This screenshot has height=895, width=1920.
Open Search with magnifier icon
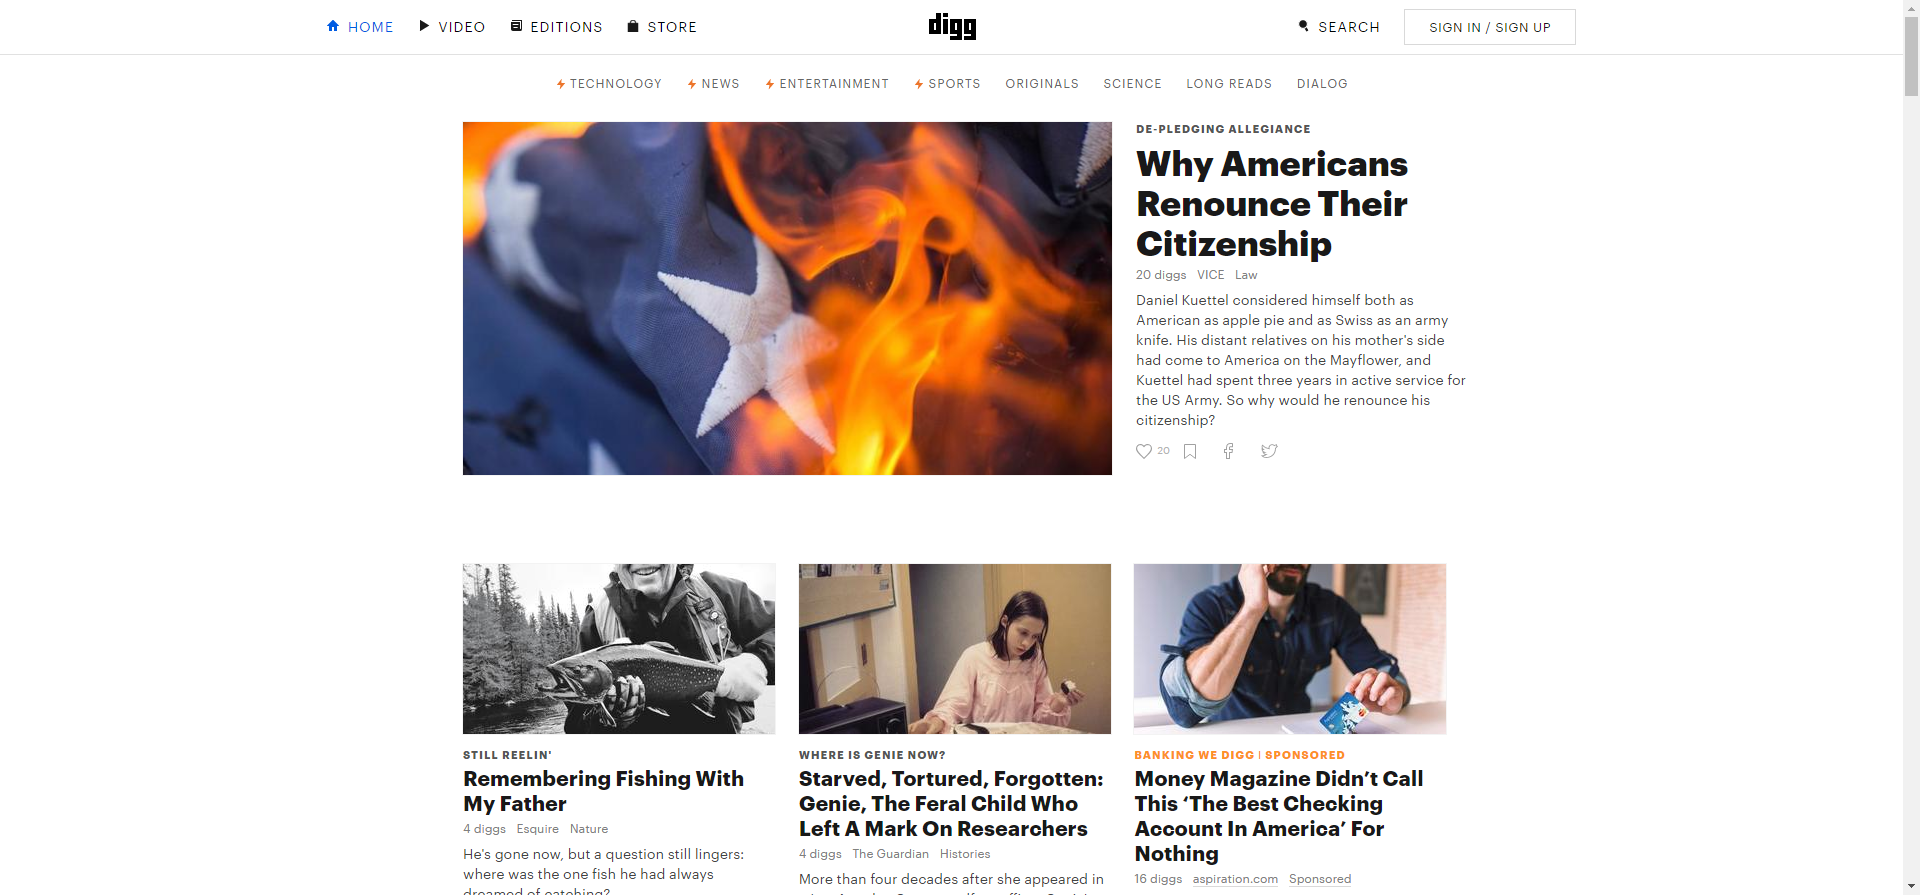(x=1303, y=26)
